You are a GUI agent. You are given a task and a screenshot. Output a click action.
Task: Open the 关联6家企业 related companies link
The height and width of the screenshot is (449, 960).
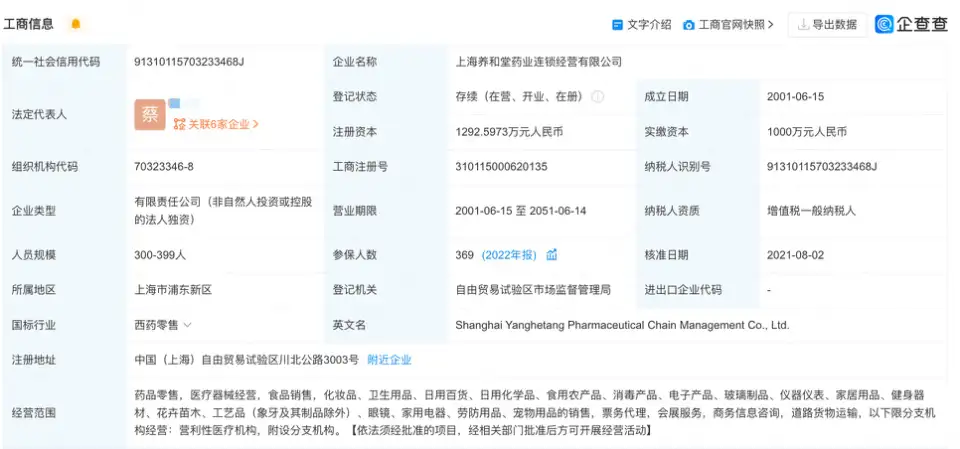click(x=216, y=125)
